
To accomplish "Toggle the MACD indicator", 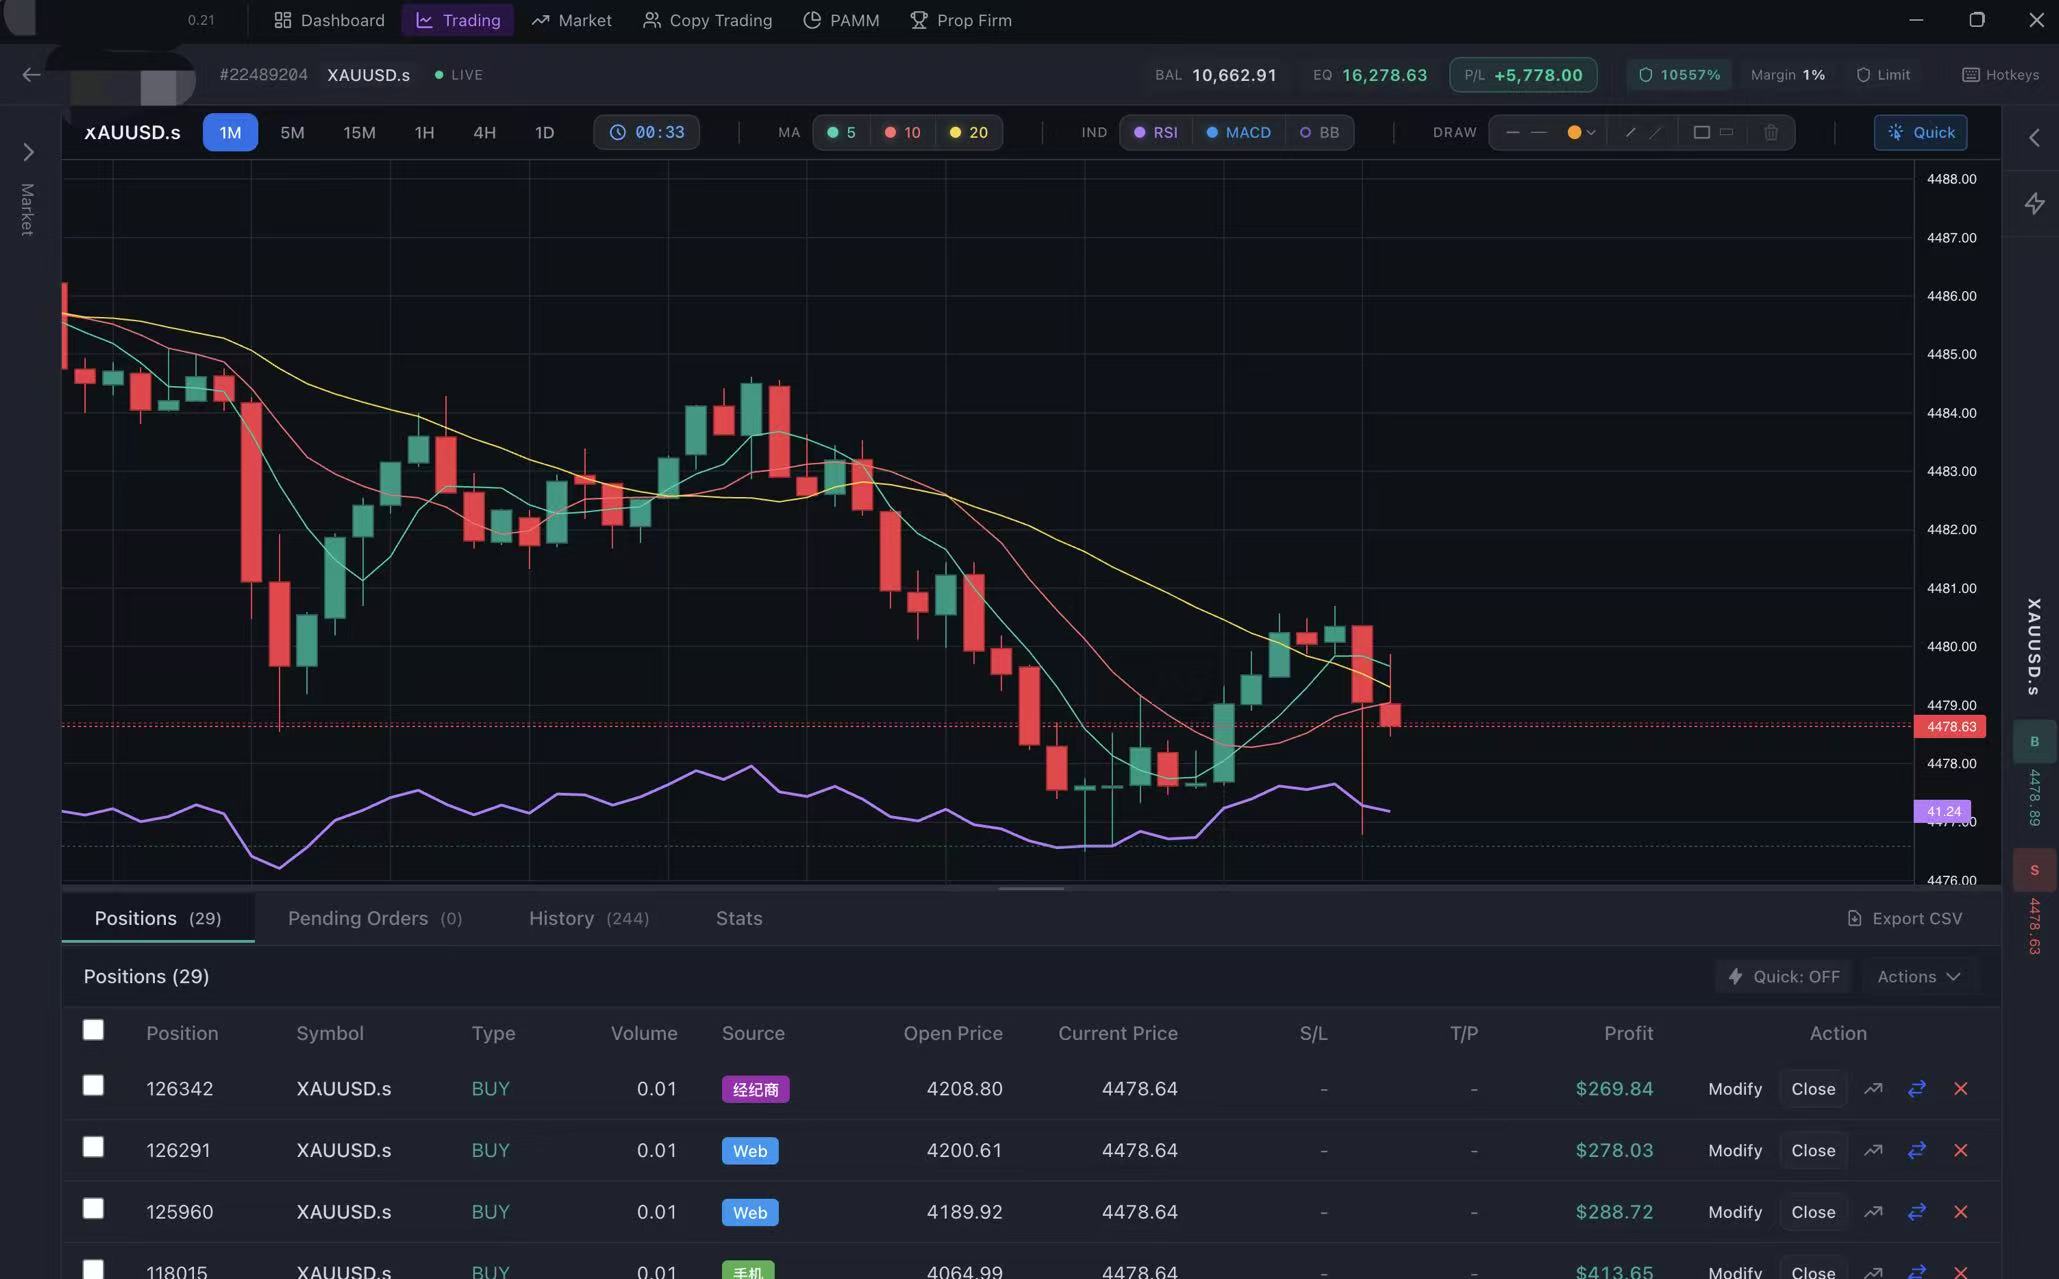I will pos(1238,132).
